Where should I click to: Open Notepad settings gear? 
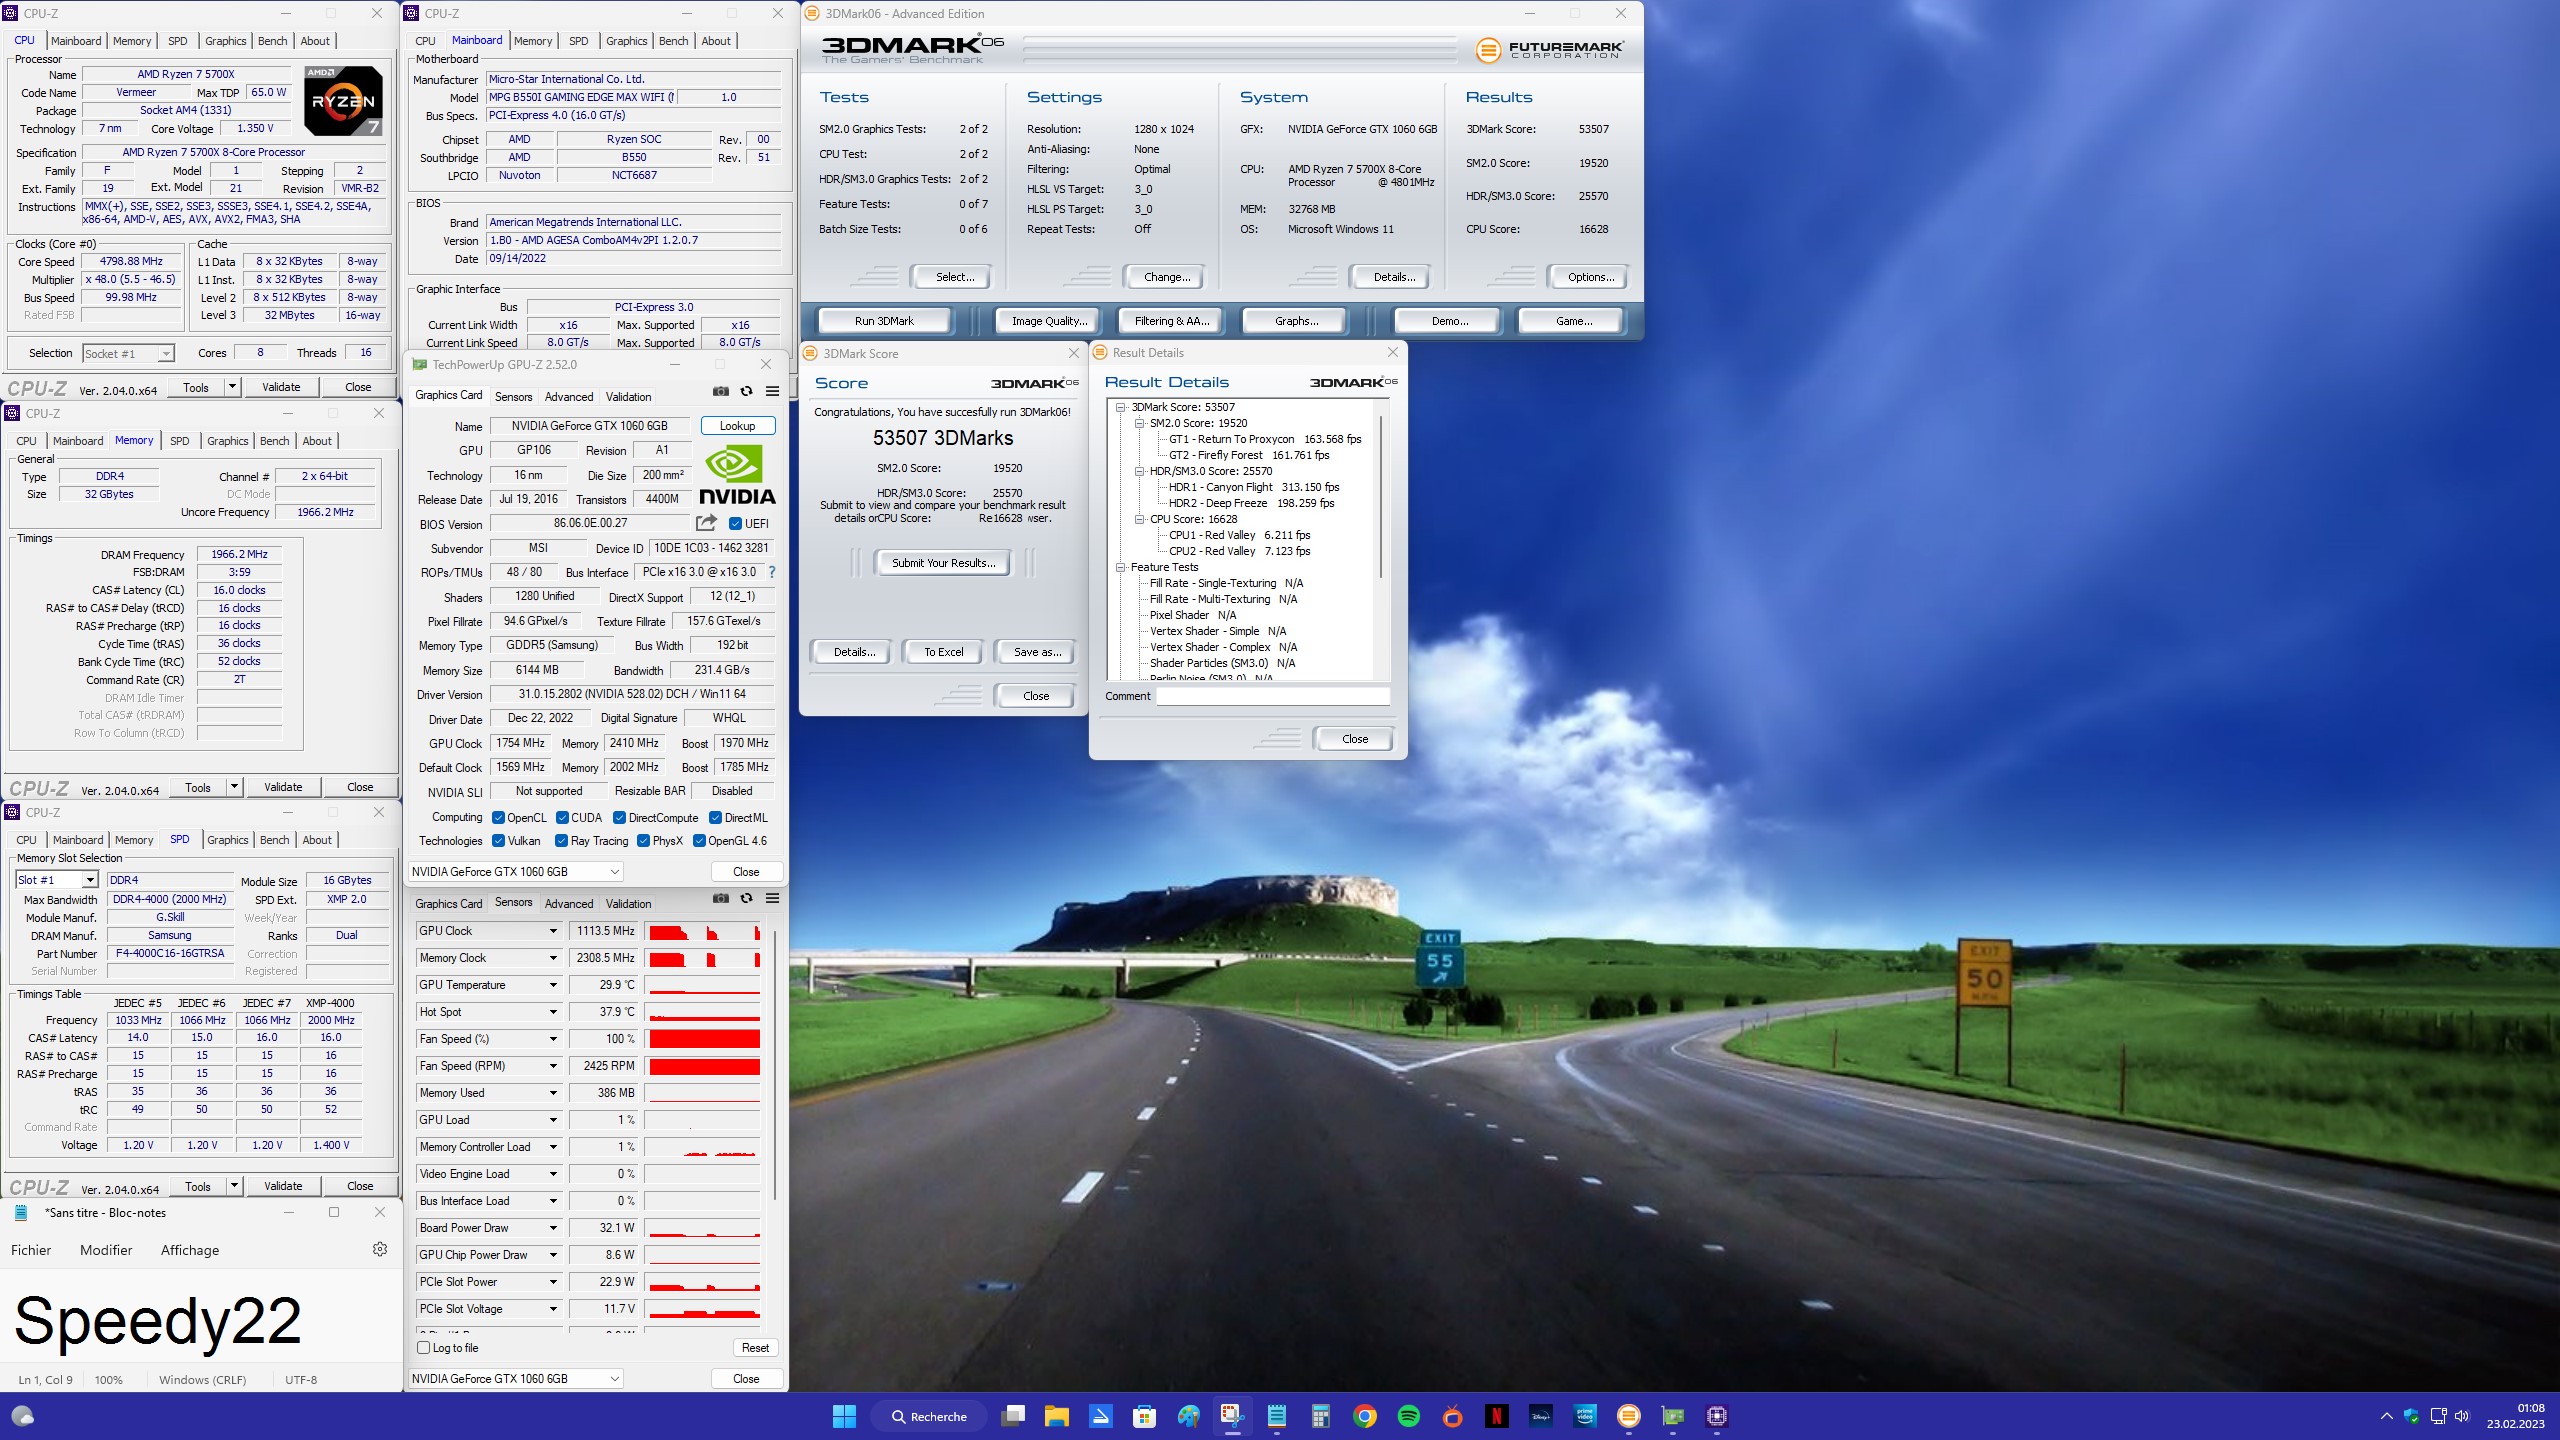pyautogui.click(x=380, y=1249)
